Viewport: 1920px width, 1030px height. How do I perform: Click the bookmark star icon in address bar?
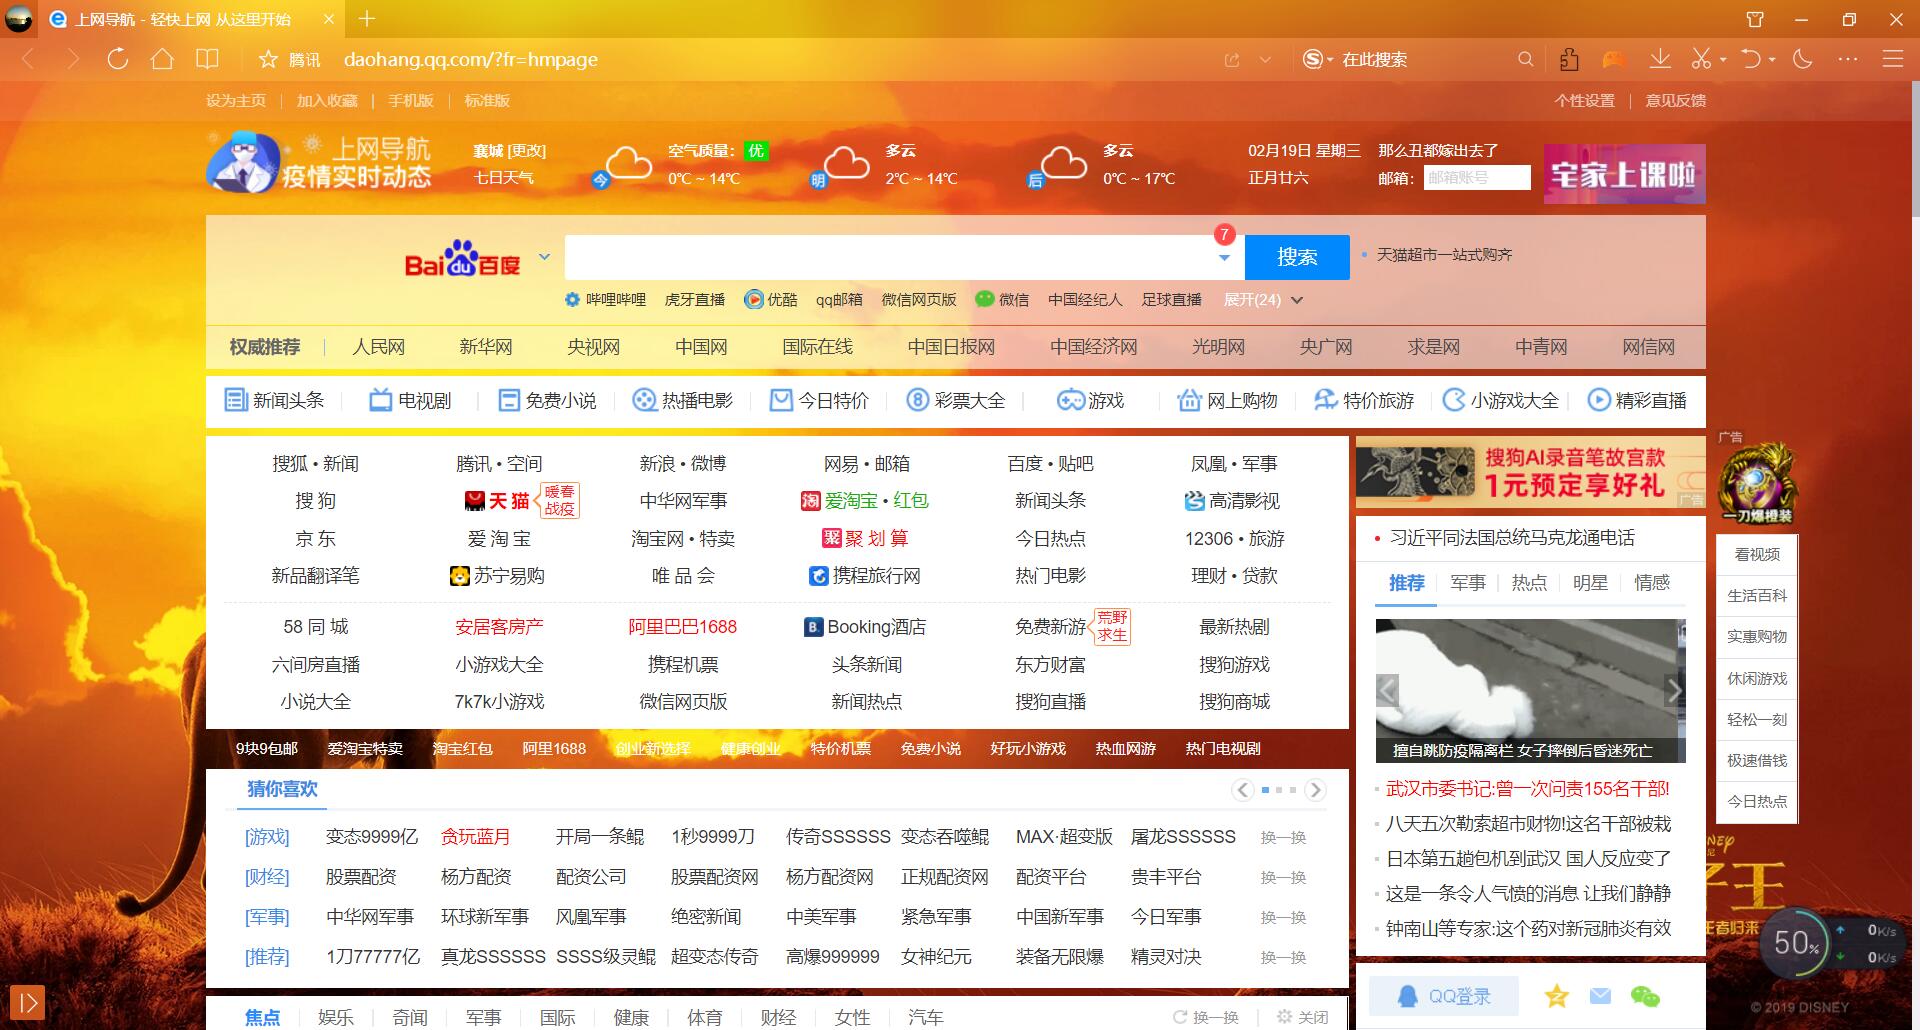coord(268,60)
